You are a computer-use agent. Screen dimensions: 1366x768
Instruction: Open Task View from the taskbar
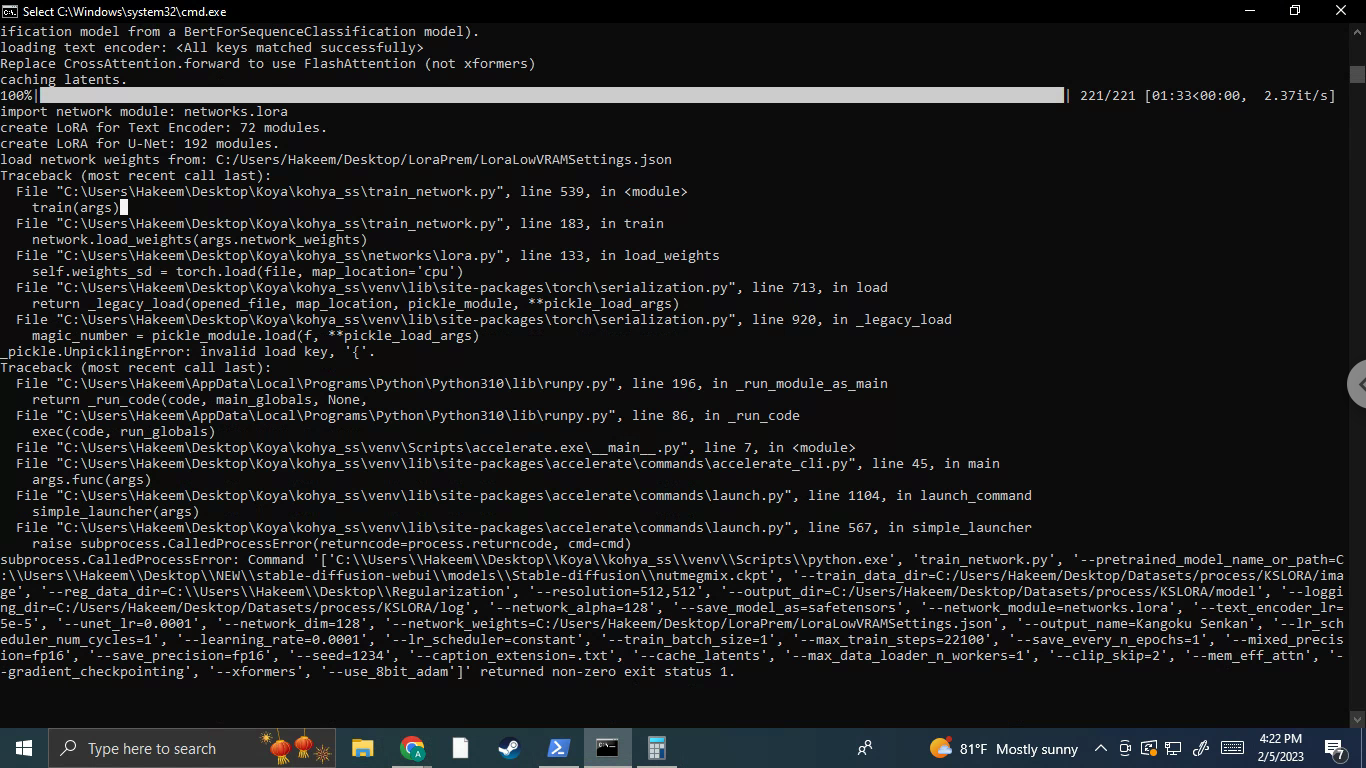click(x=866, y=748)
